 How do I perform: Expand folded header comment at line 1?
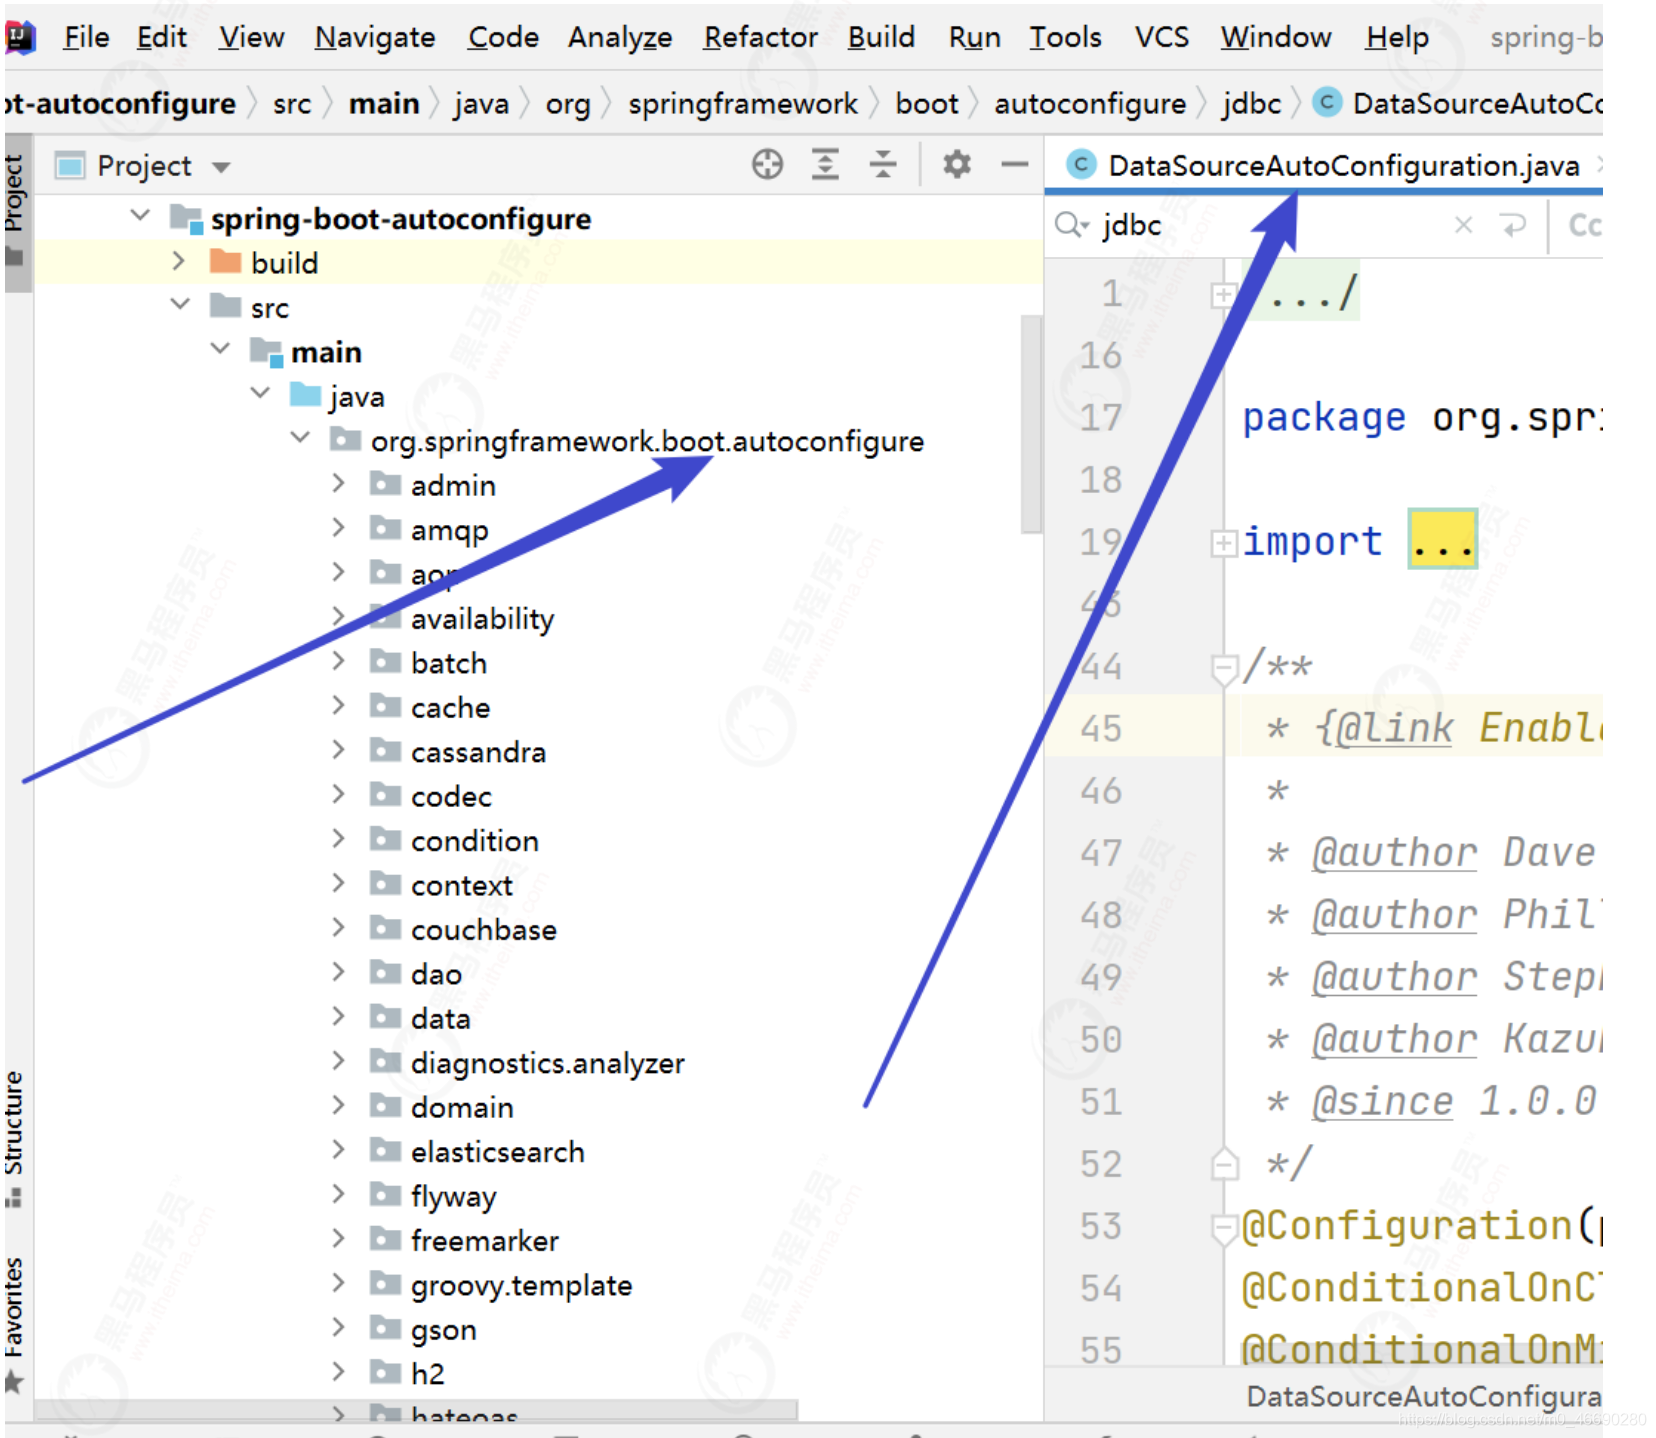(1222, 295)
